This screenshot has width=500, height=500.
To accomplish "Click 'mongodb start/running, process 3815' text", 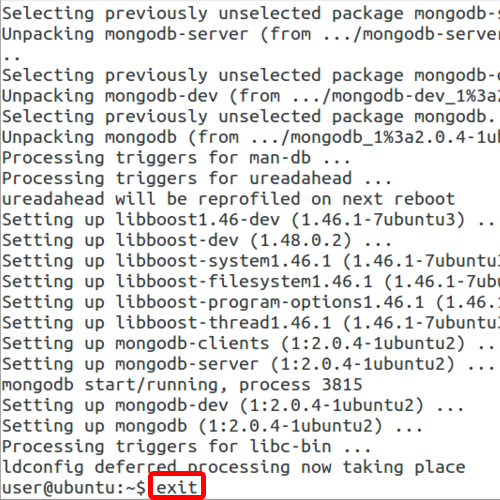I will click(182, 384).
